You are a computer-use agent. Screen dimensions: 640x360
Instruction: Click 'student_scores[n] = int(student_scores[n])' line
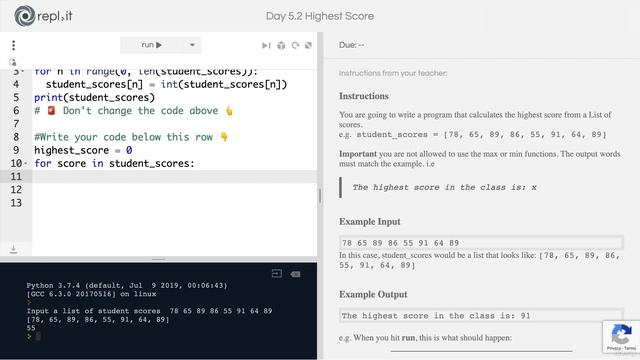coord(167,84)
